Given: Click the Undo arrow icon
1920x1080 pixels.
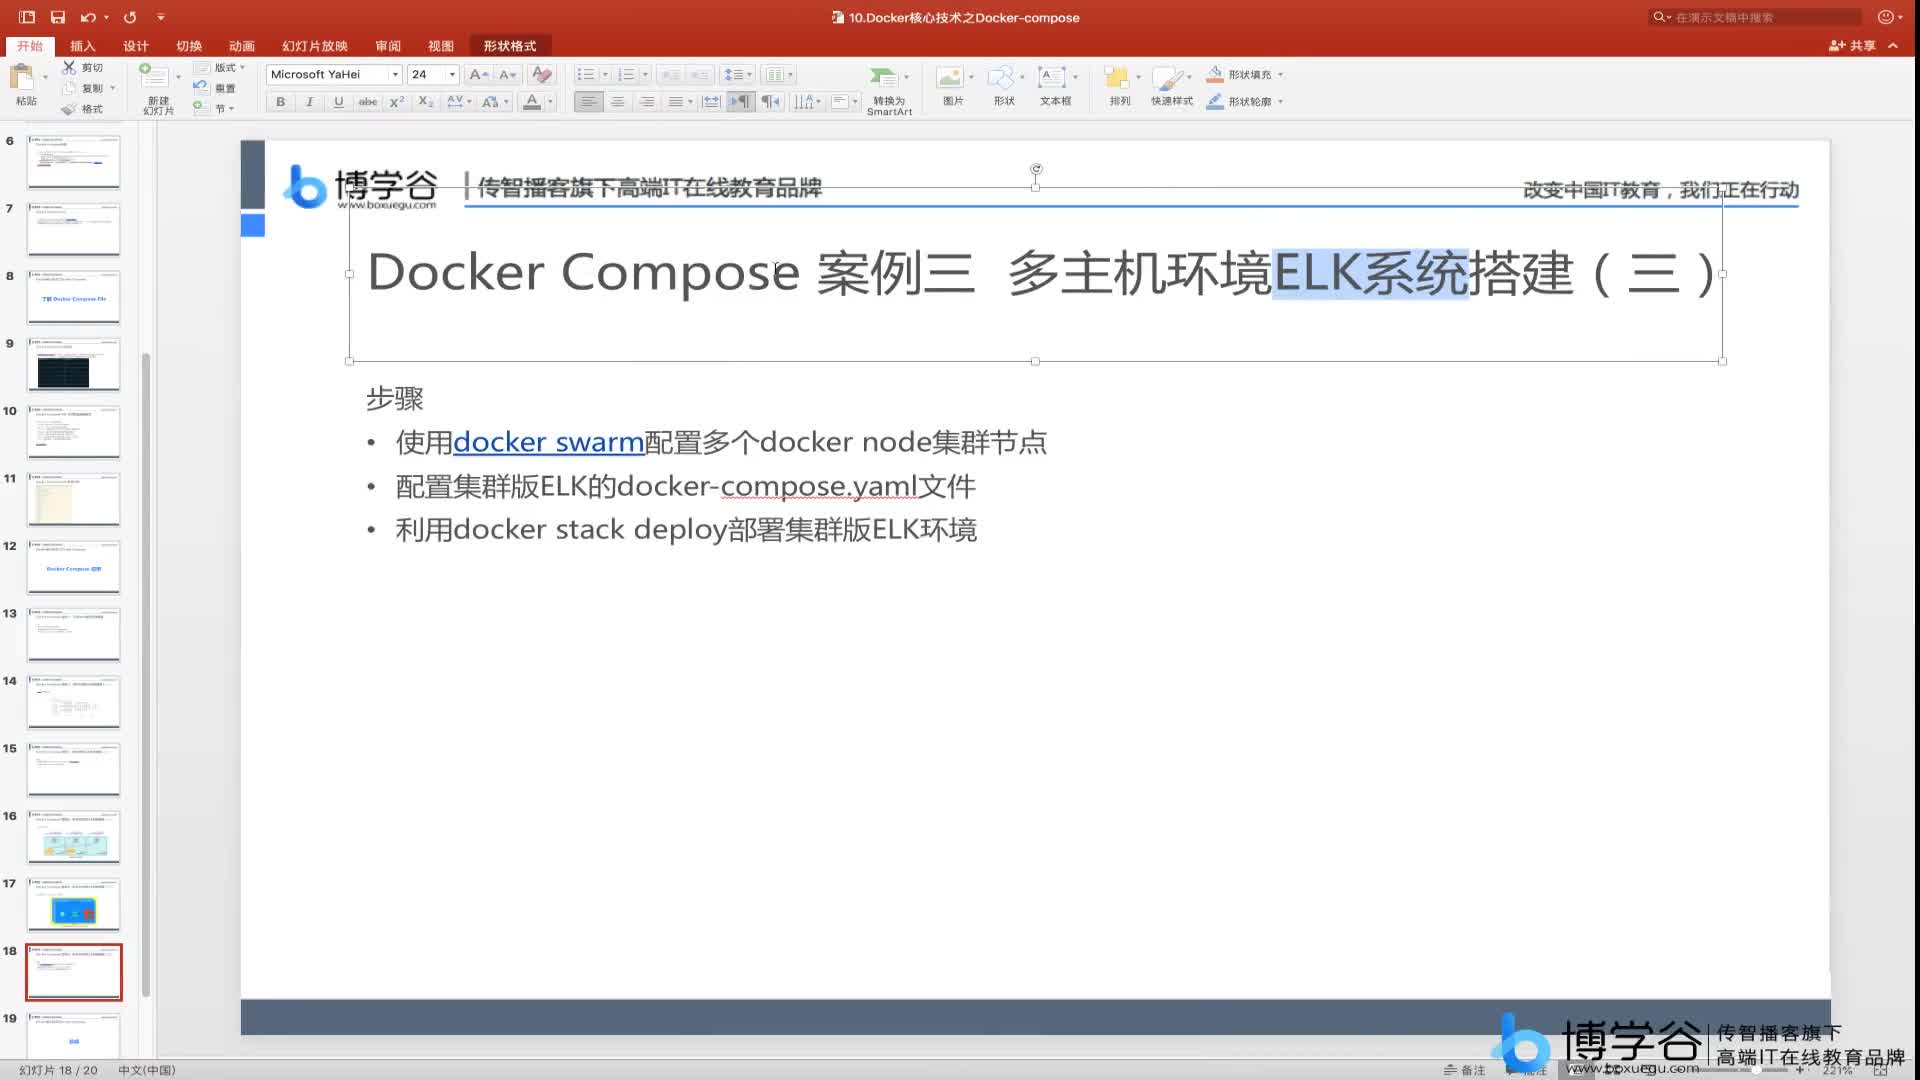Looking at the screenshot, I should click(x=88, y=17).
